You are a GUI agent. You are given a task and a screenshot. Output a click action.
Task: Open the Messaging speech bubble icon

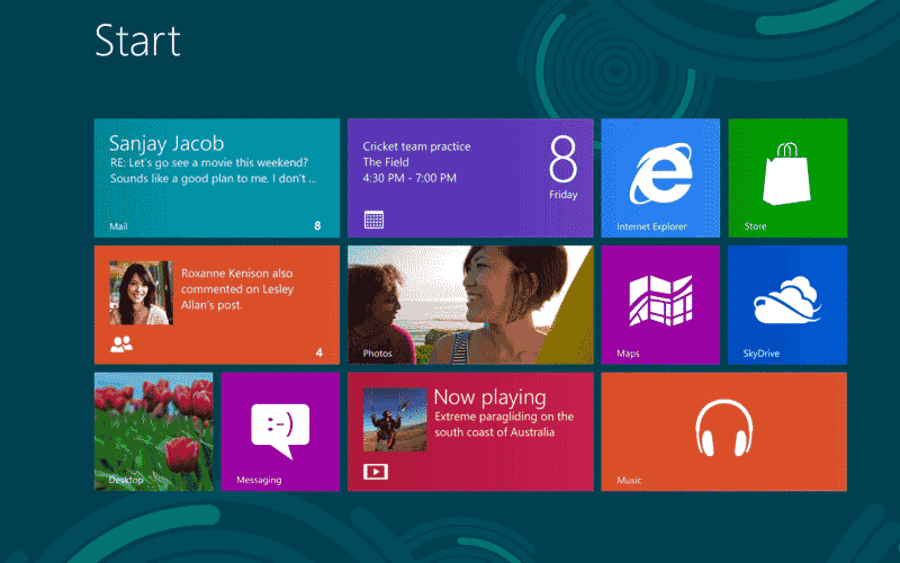280,430
